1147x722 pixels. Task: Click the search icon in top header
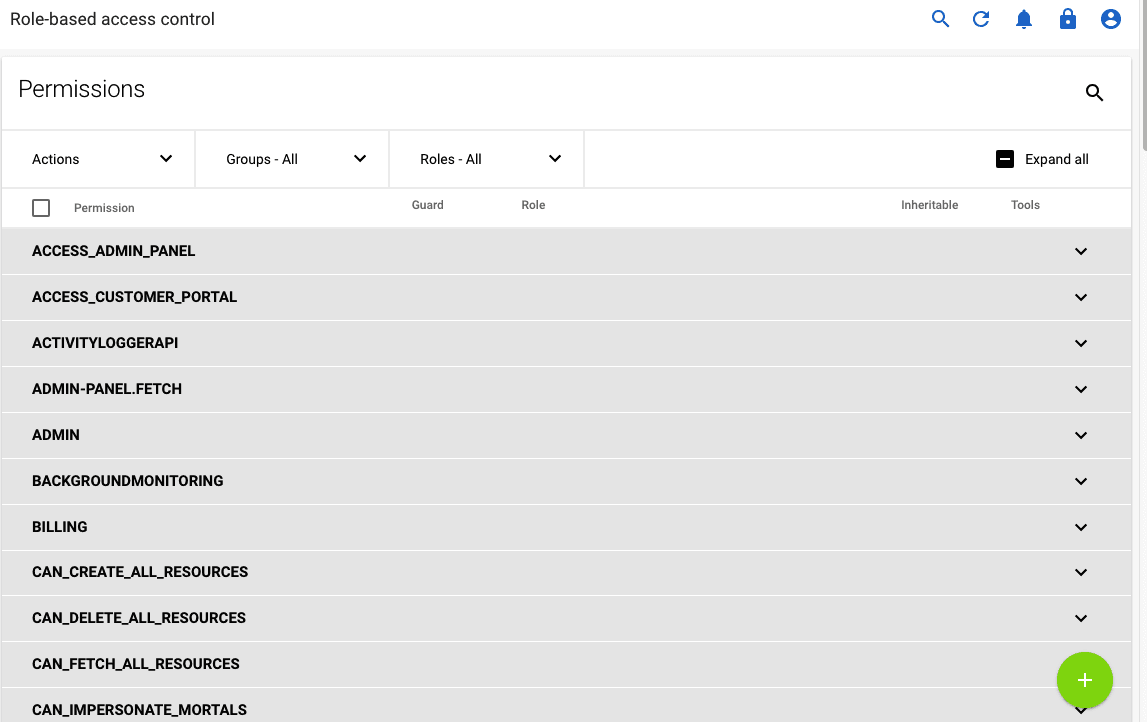940,19
